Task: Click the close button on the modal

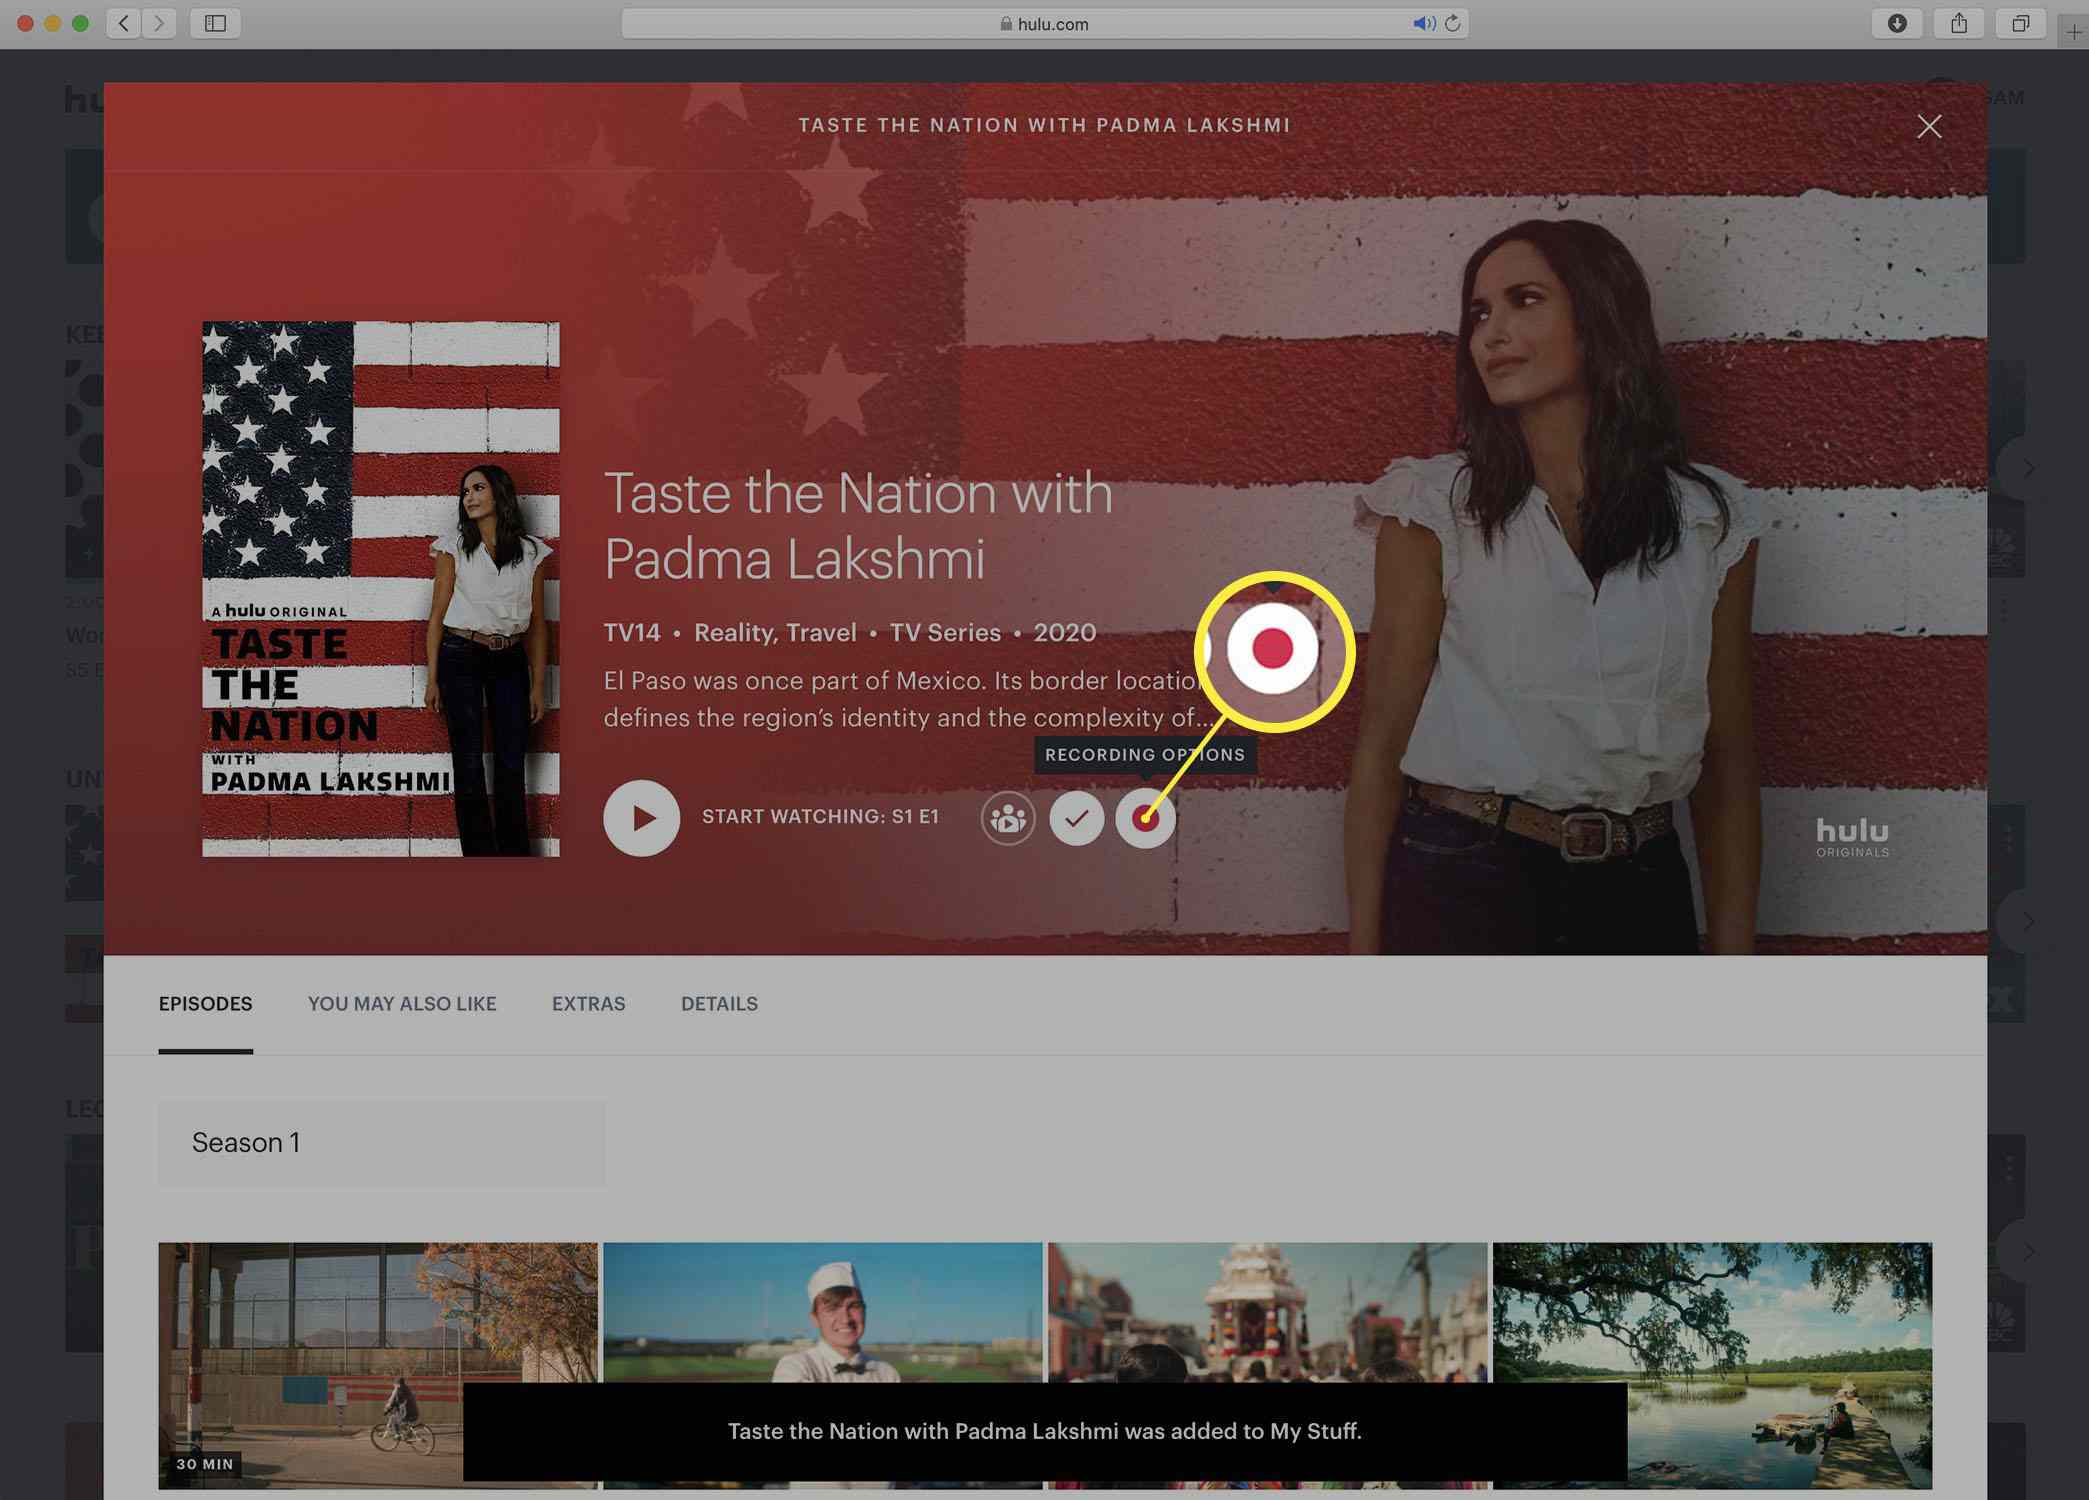Action: point(1928,125)
